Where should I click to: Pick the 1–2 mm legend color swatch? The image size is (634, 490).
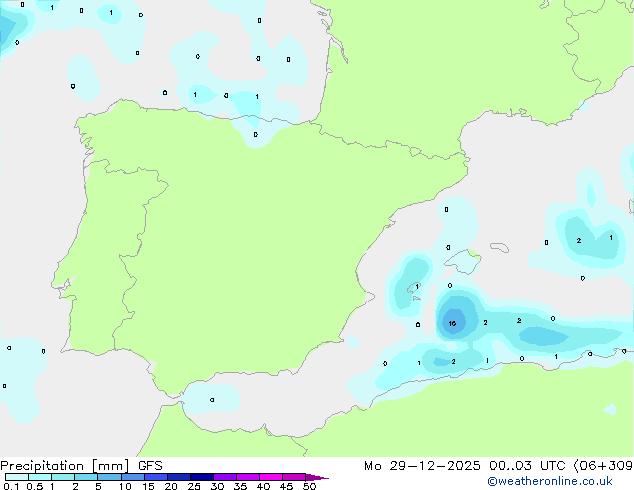click(x=63, y=477)
